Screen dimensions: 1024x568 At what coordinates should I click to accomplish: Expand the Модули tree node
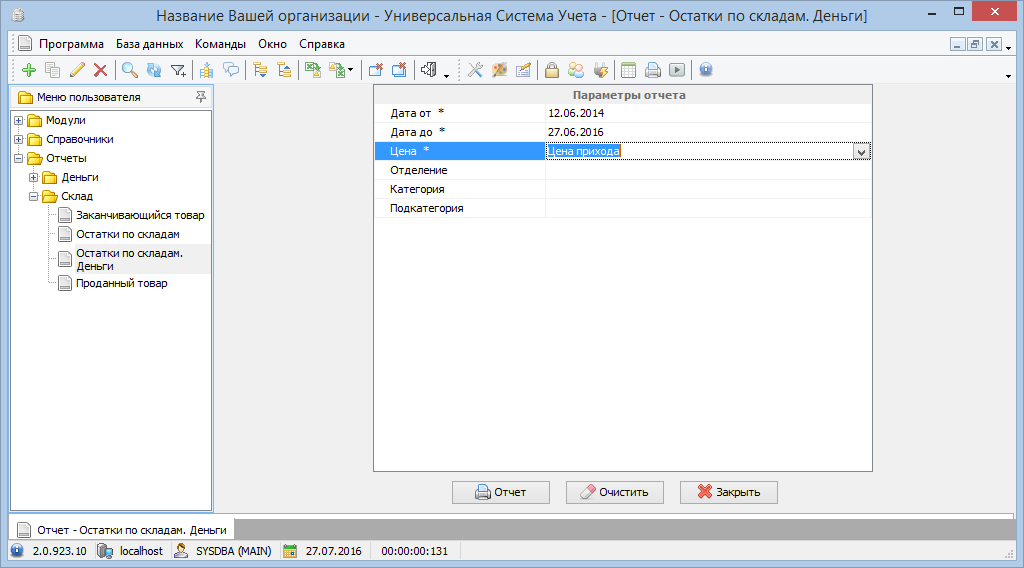tap(19, 120)
